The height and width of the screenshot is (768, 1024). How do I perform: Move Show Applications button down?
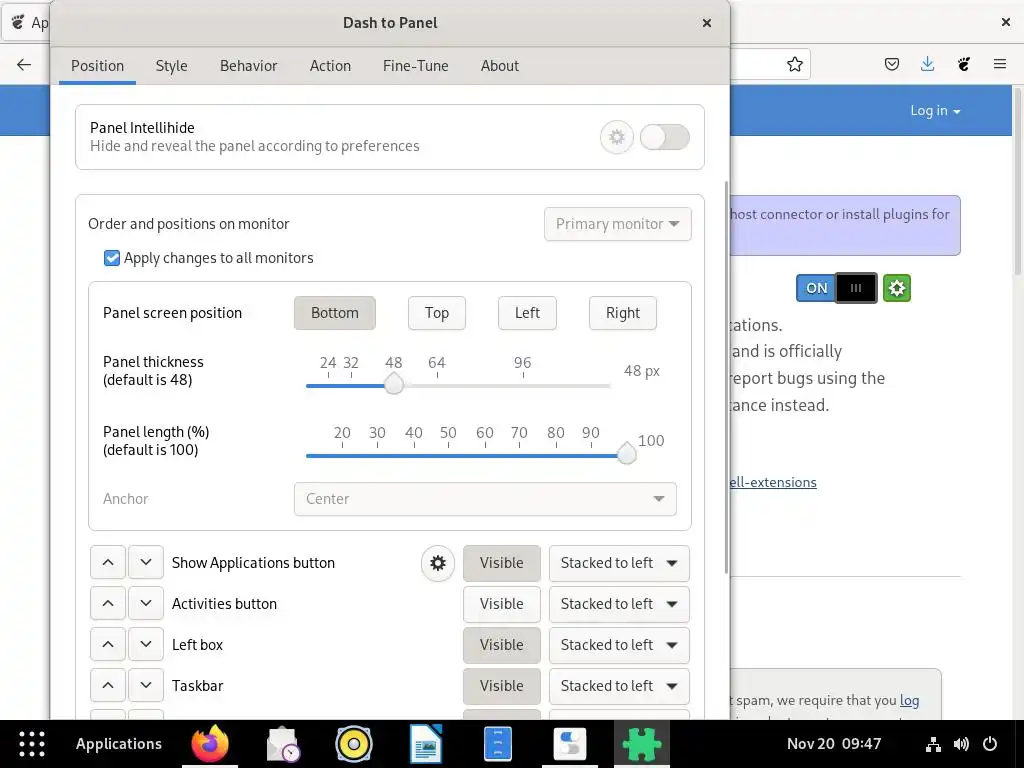146,563
